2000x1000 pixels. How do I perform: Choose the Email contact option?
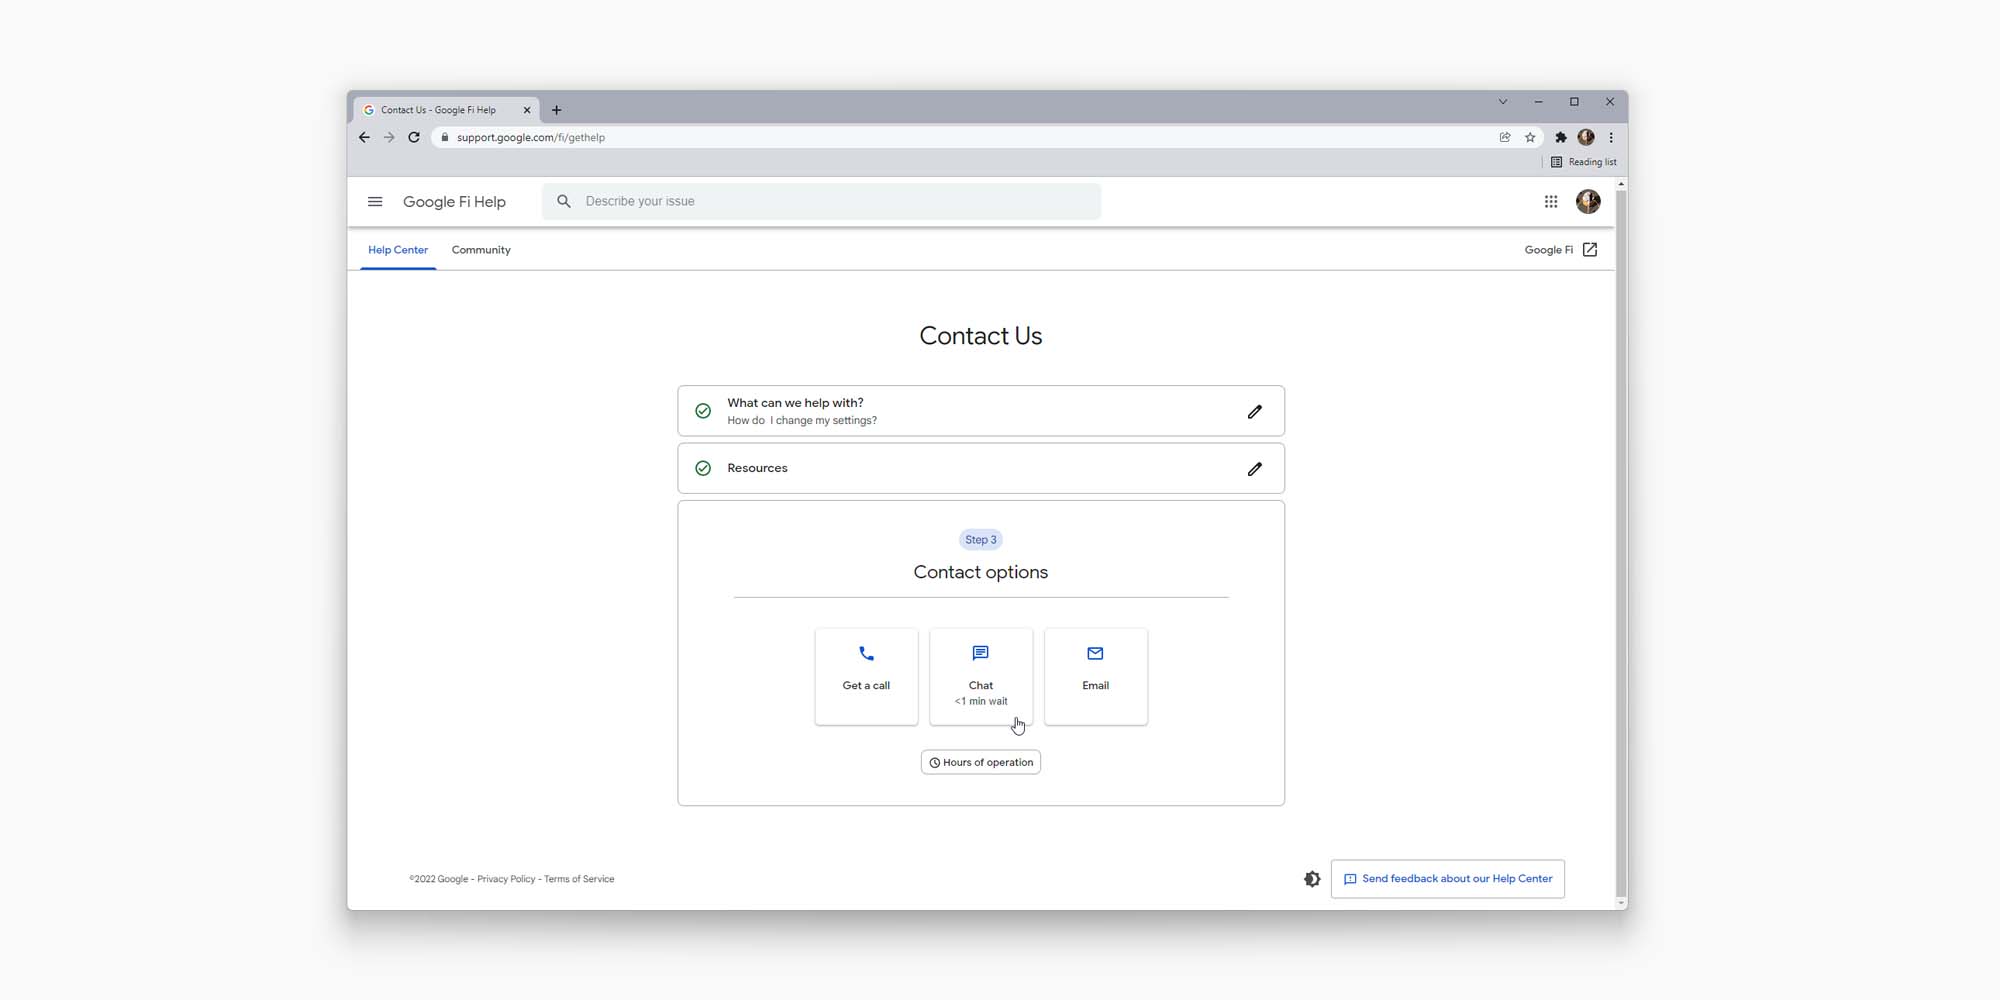pyautogui.click(x=1095, y=676)
